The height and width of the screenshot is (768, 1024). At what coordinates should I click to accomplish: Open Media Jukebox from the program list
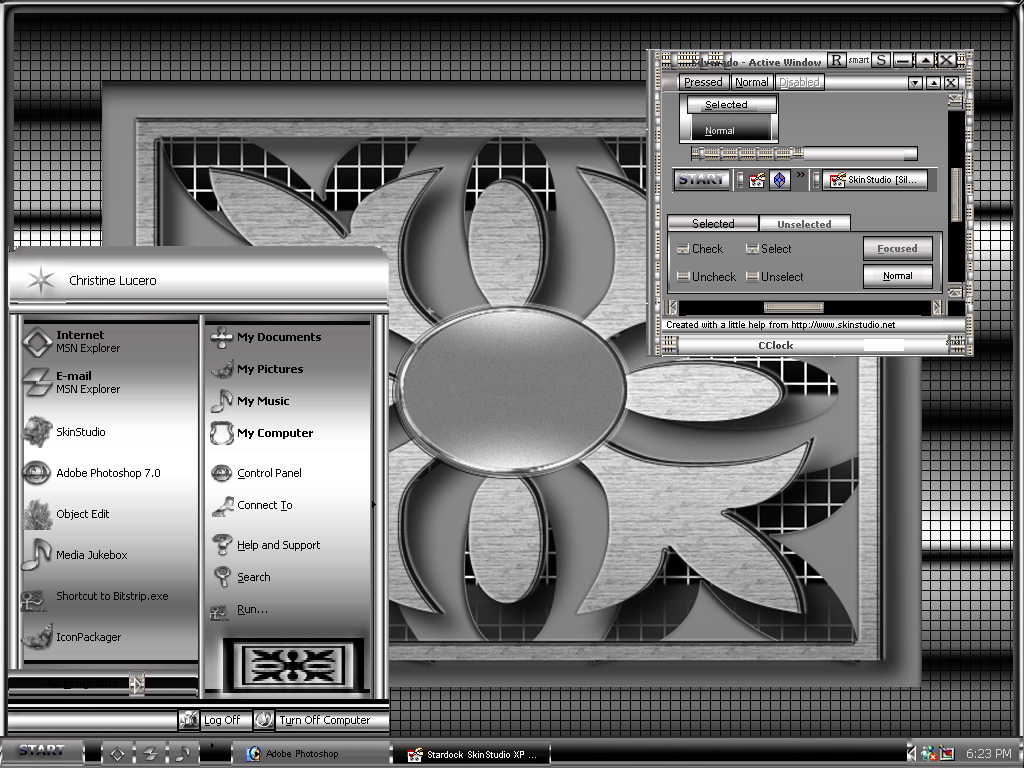click(91, 555)
